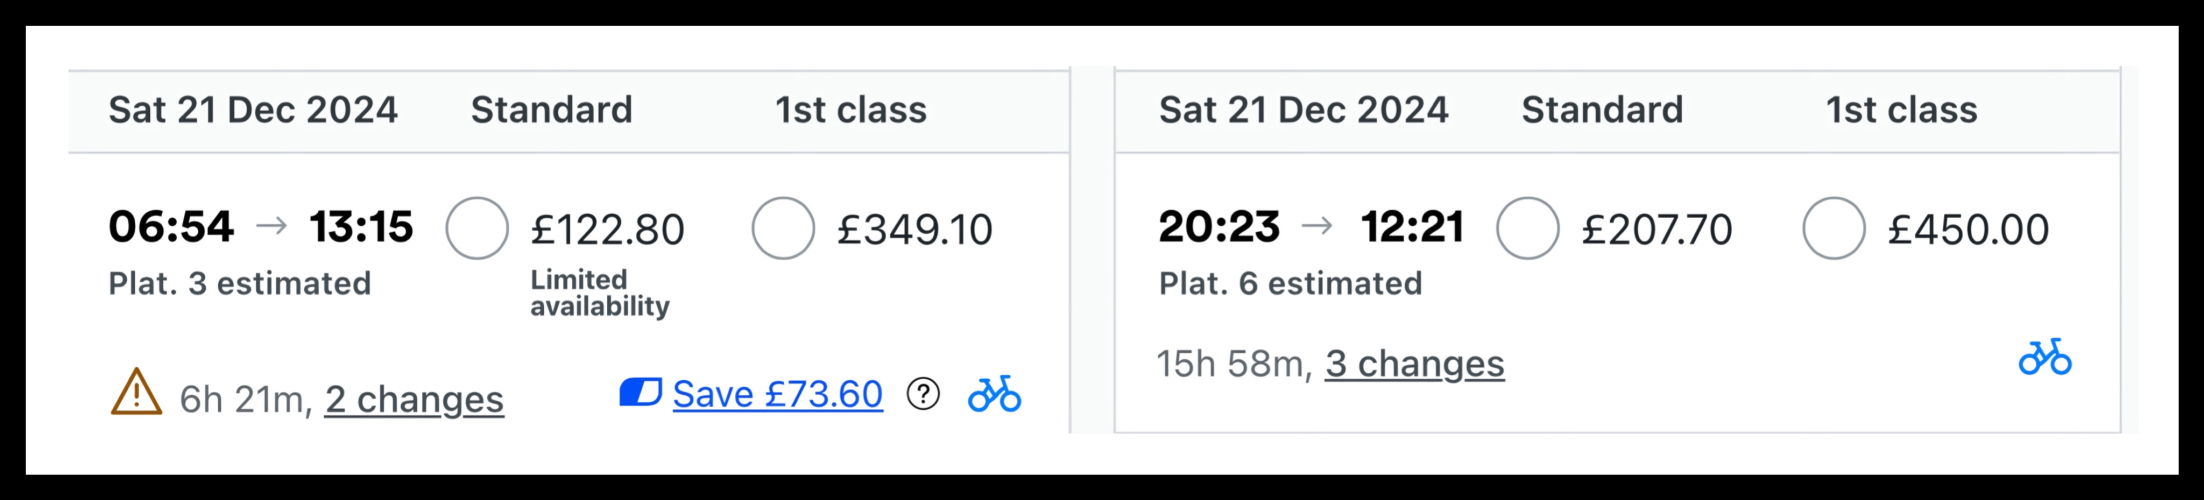Image resolution: width=2204 pixels, height=500 pixels.
Task: Click the railcard savings tag icon
Action: coord(640,393)
